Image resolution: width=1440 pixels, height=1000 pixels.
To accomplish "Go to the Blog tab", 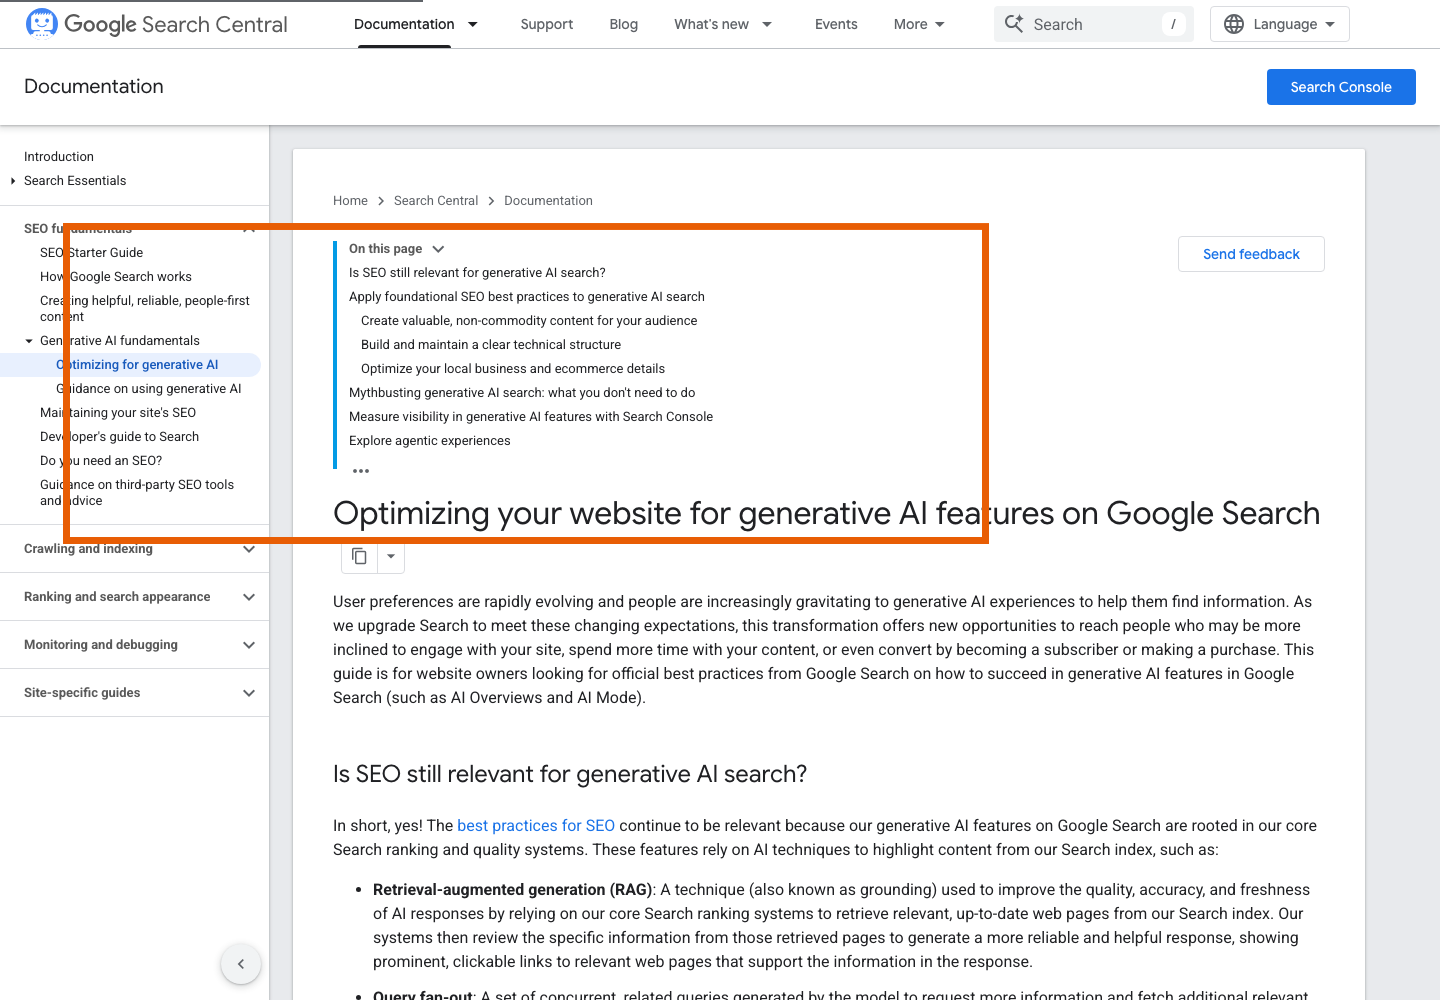I will [624, 24].
